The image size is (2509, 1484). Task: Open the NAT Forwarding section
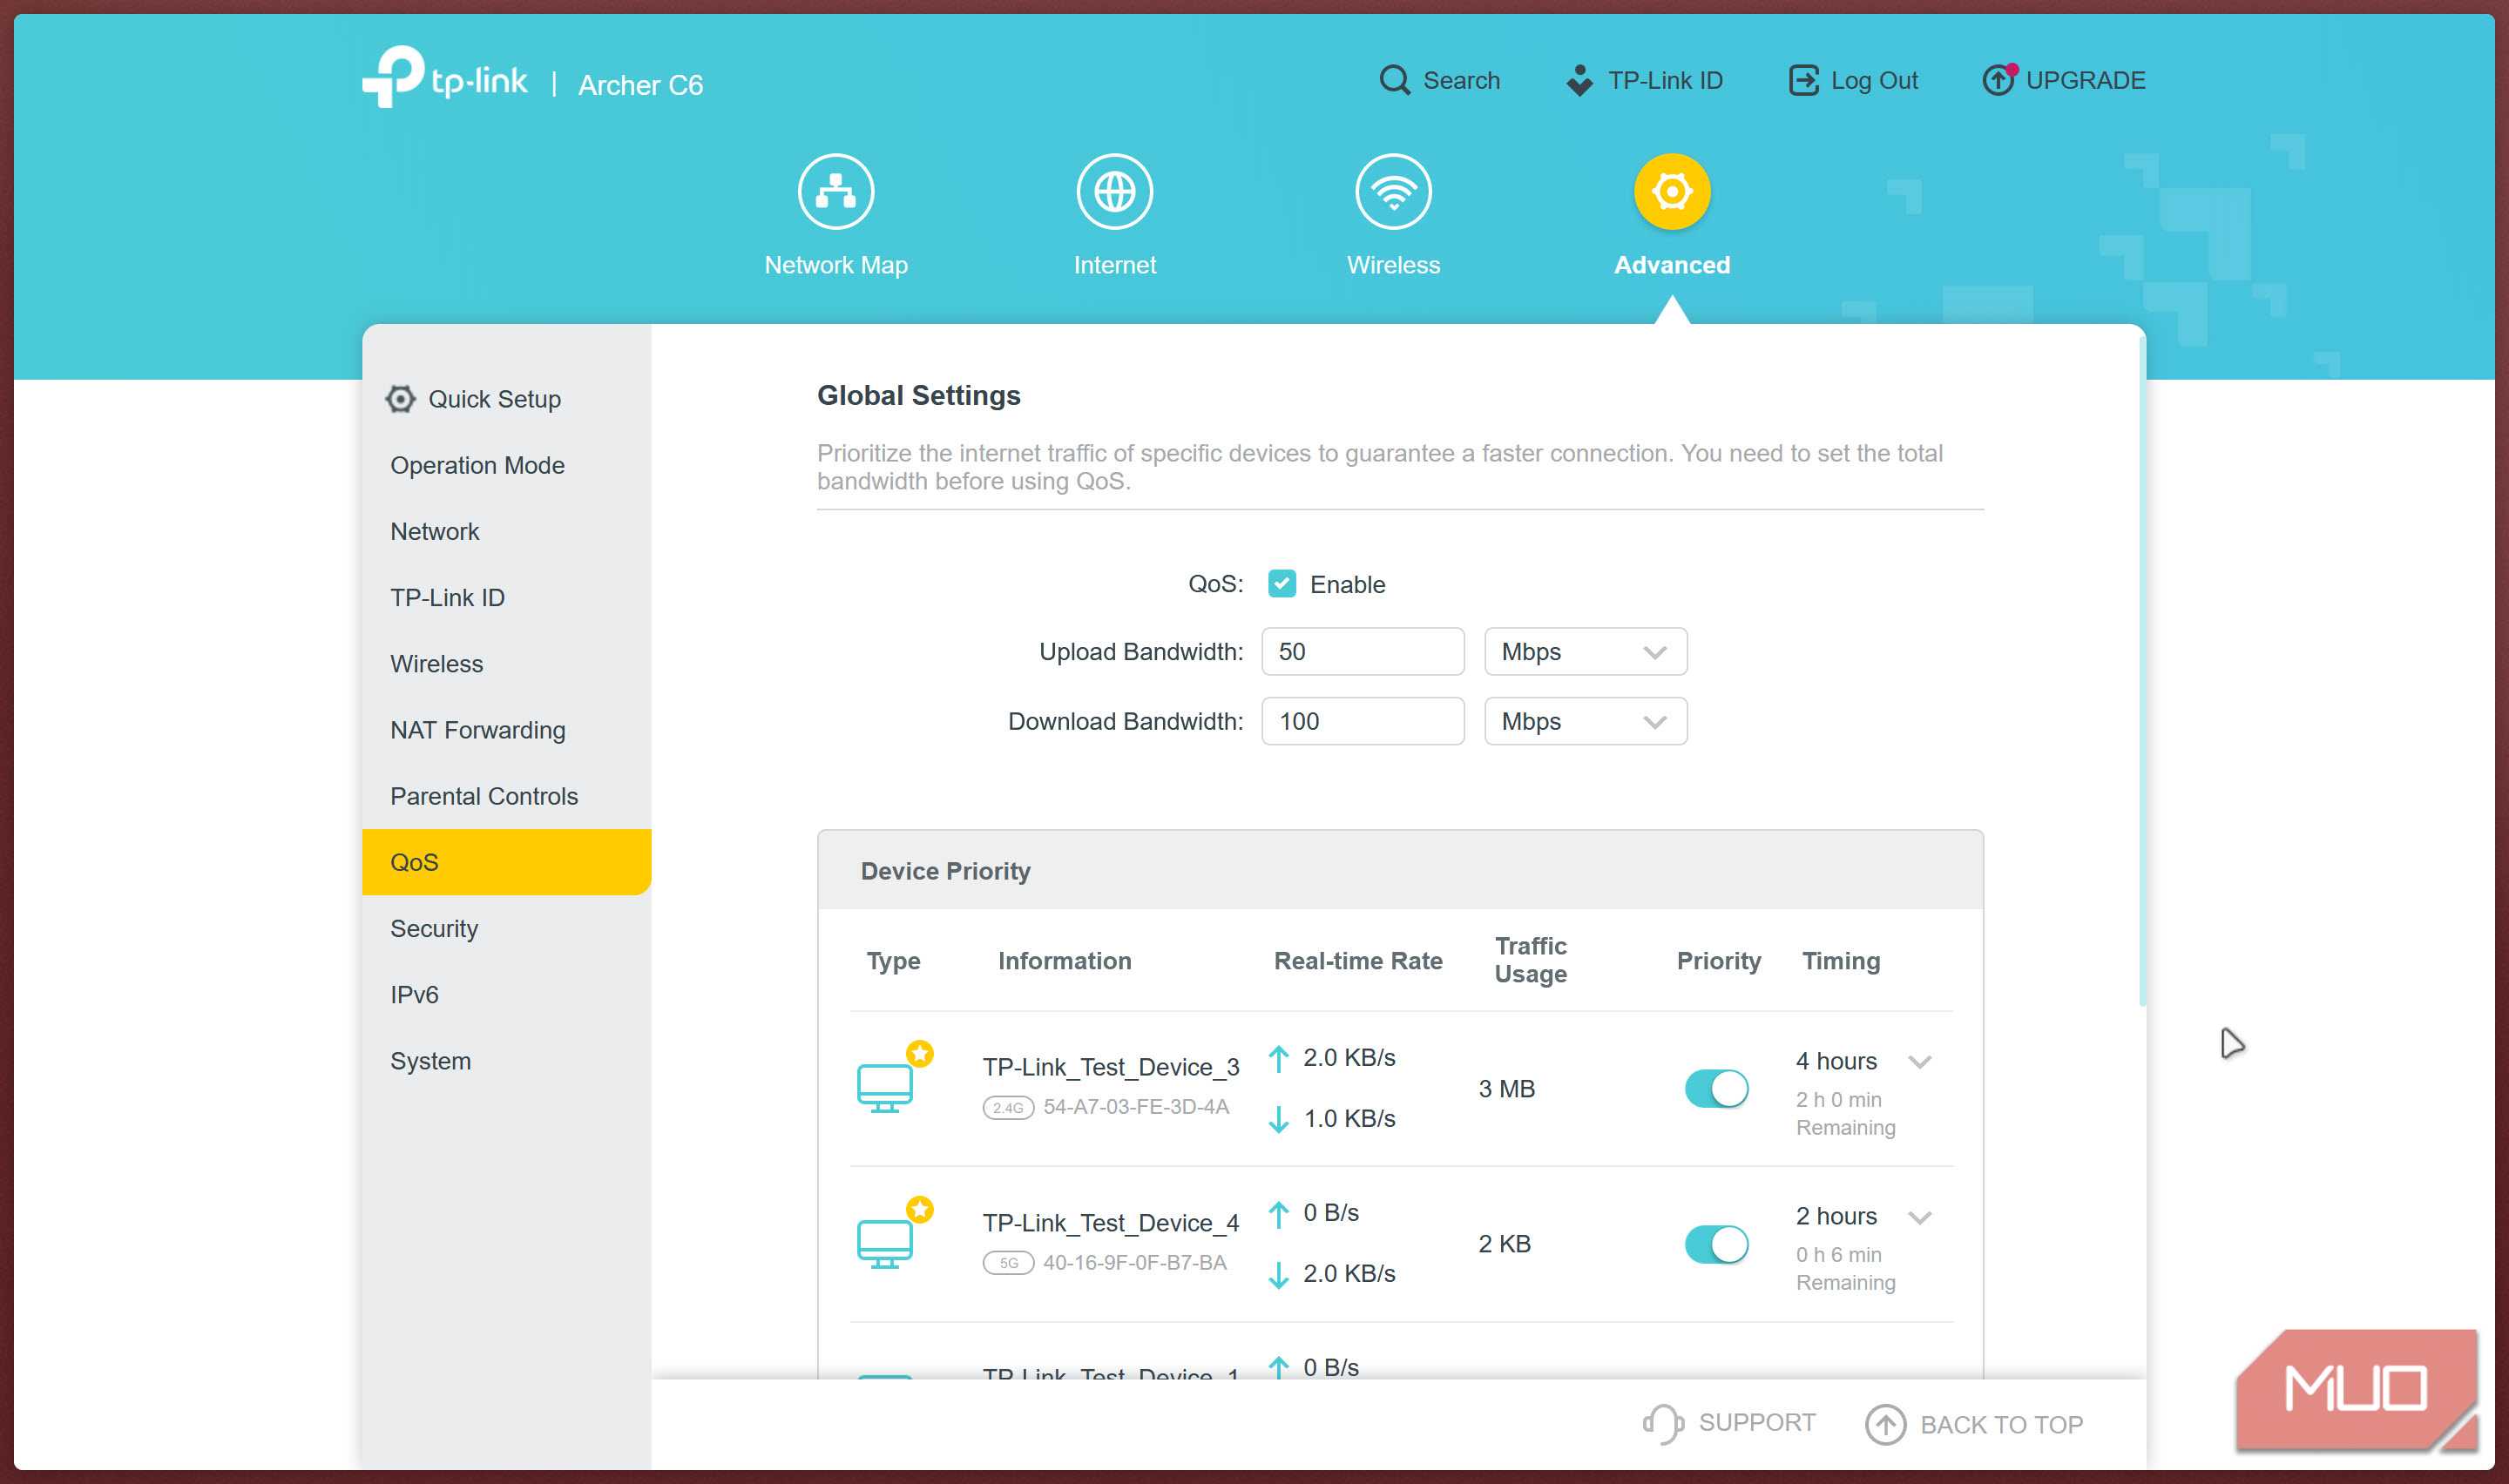(477, 730)
